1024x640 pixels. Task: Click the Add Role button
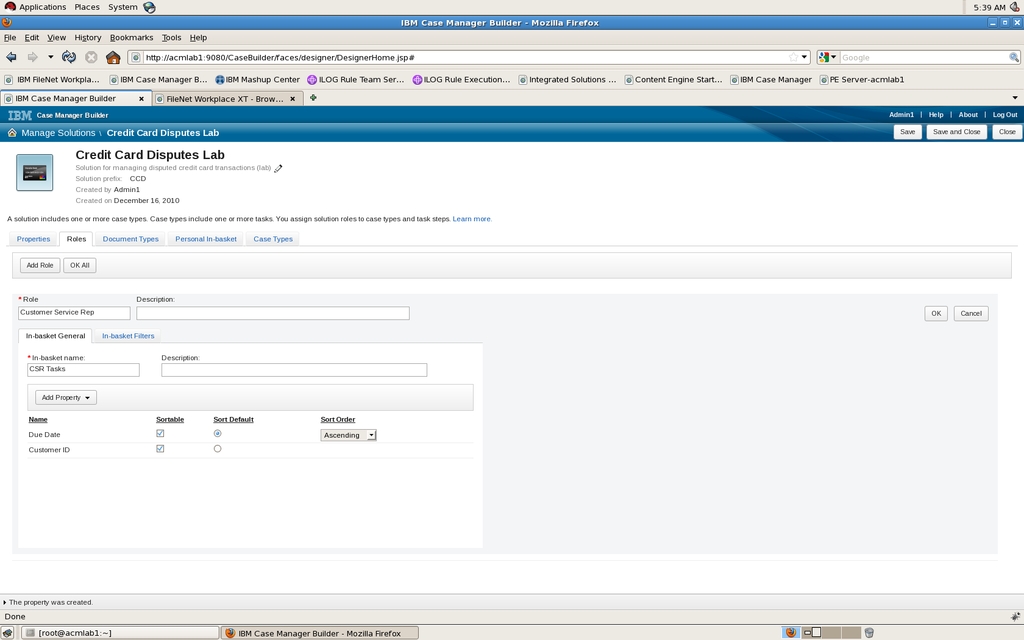point(40,265)
